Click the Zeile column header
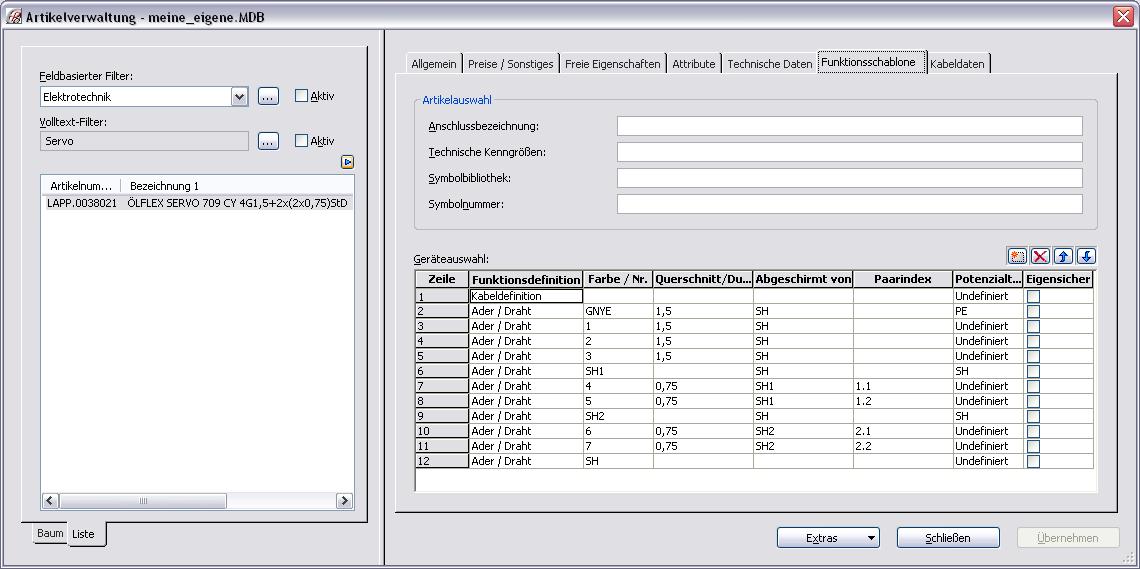The image size is (1140, 569). pos(442,279)
